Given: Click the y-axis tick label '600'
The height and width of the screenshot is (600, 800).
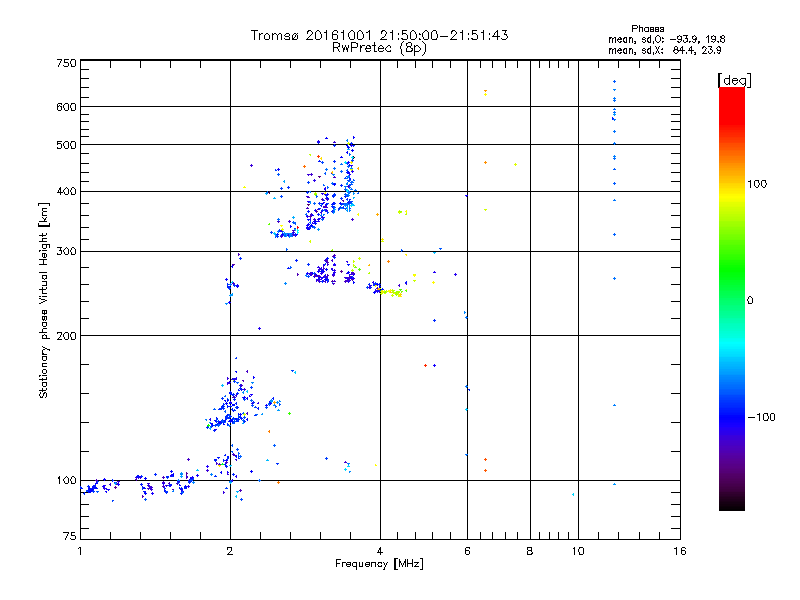Looking at the screenshot, I should tap(66, 107).
